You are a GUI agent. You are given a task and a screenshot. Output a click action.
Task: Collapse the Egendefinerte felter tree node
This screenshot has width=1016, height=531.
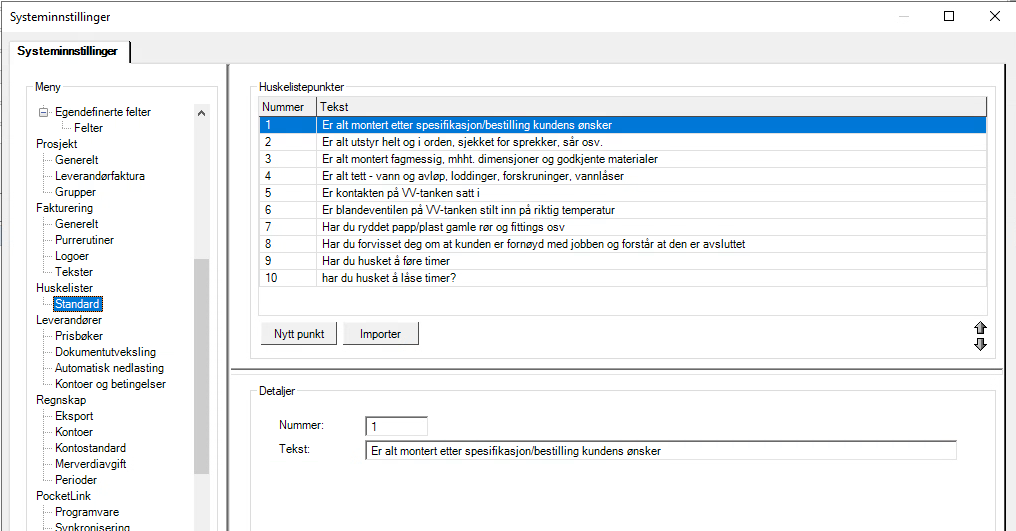pos(43,112)
